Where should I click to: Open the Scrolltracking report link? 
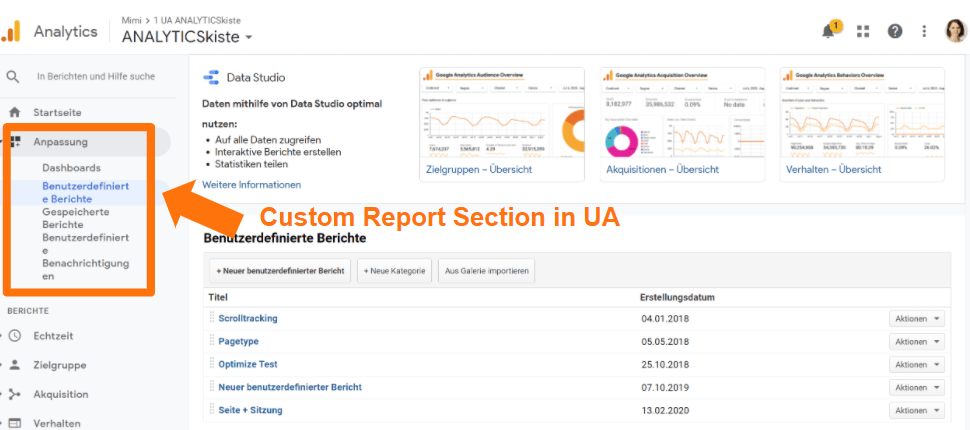[248, 318]
